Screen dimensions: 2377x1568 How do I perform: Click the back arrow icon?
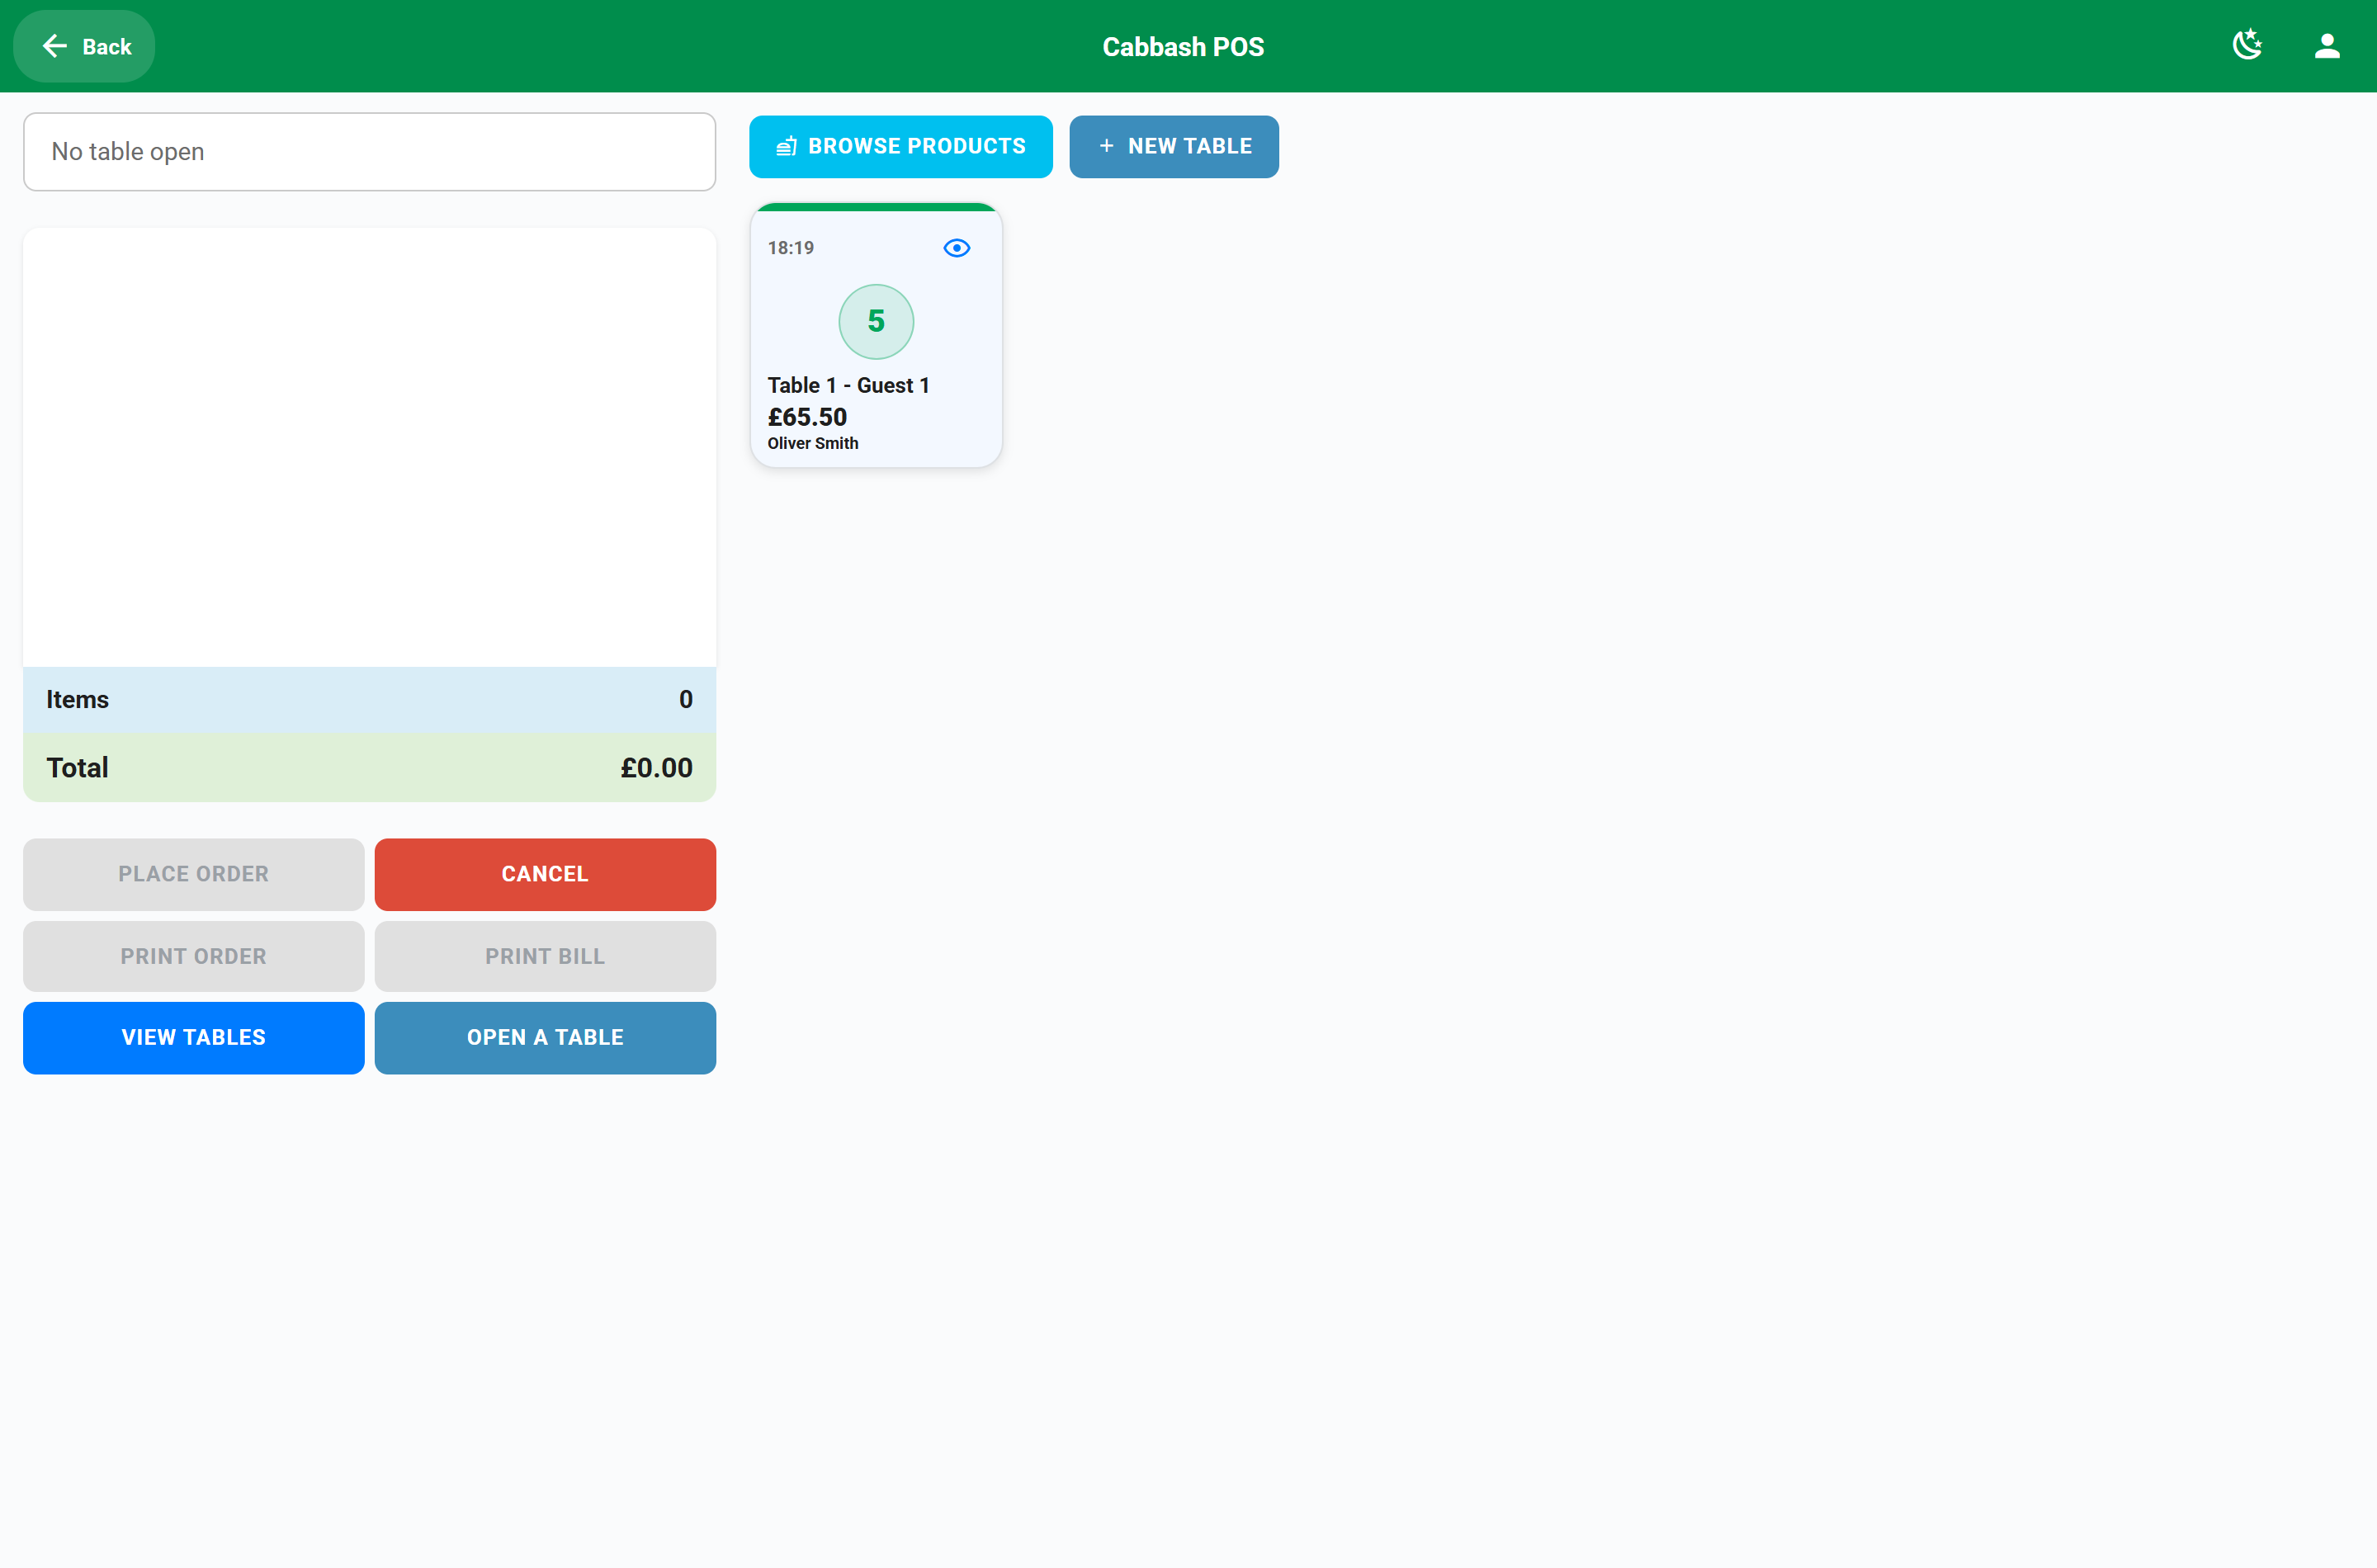[55, 46]
